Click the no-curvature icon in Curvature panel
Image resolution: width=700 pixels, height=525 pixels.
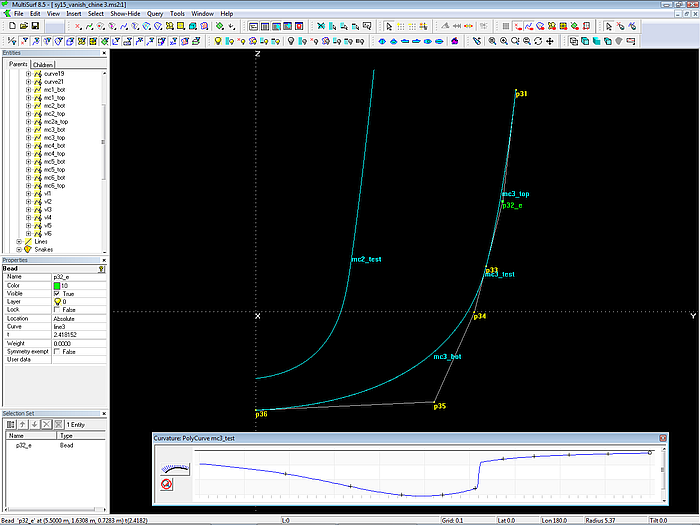(x=164, y=482)
